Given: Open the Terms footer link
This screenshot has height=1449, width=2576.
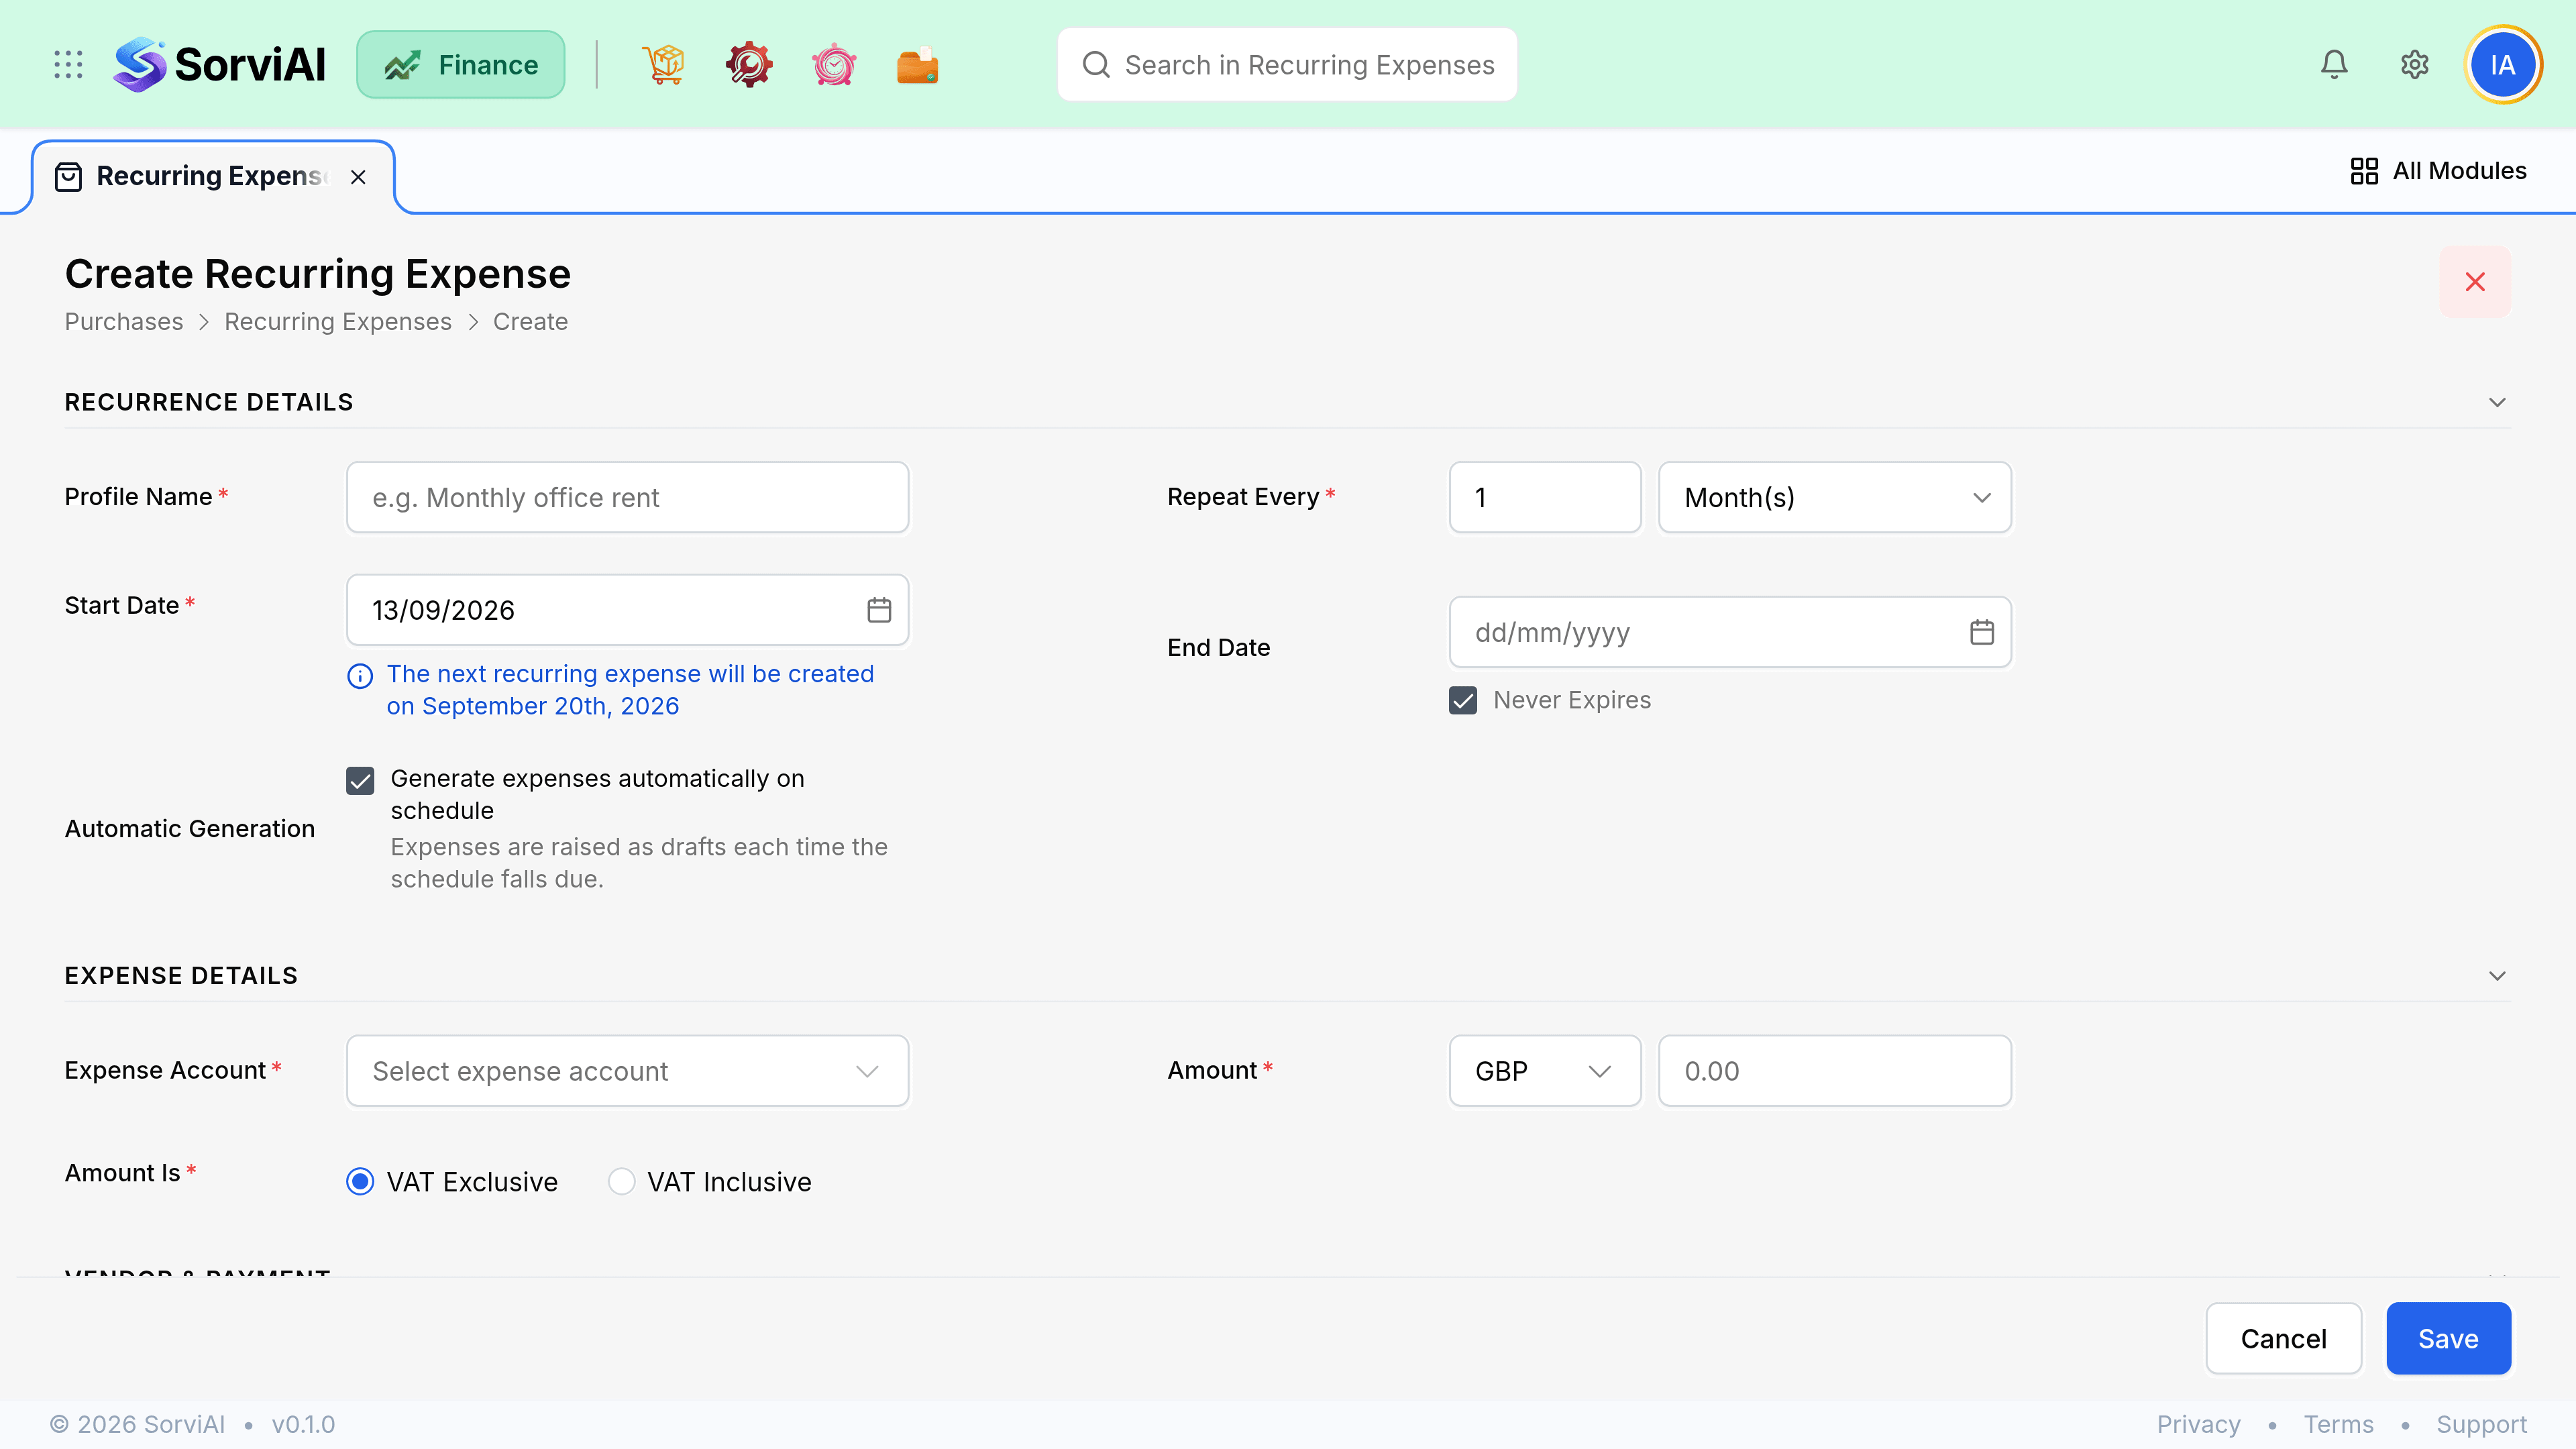Looking at the screenshot, I should [x=2338, y=1425].
